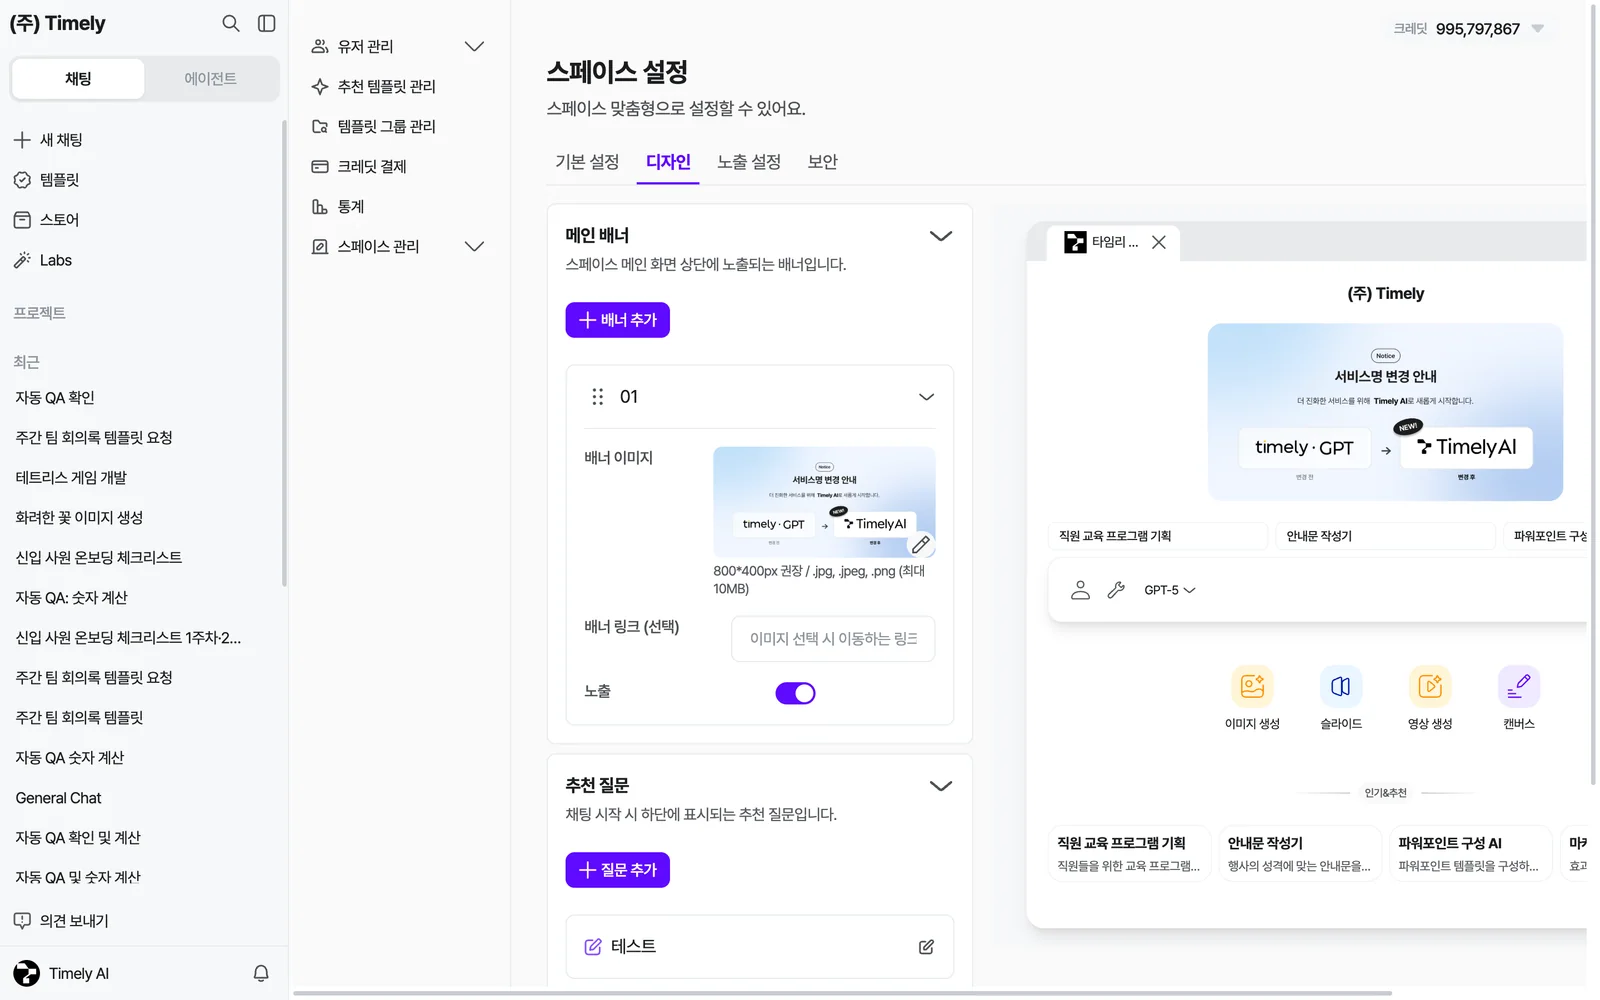This screenshot has height=1000, width=1600.
Task: Switch to the 기본 설정 tab
Action: [587, 162]
